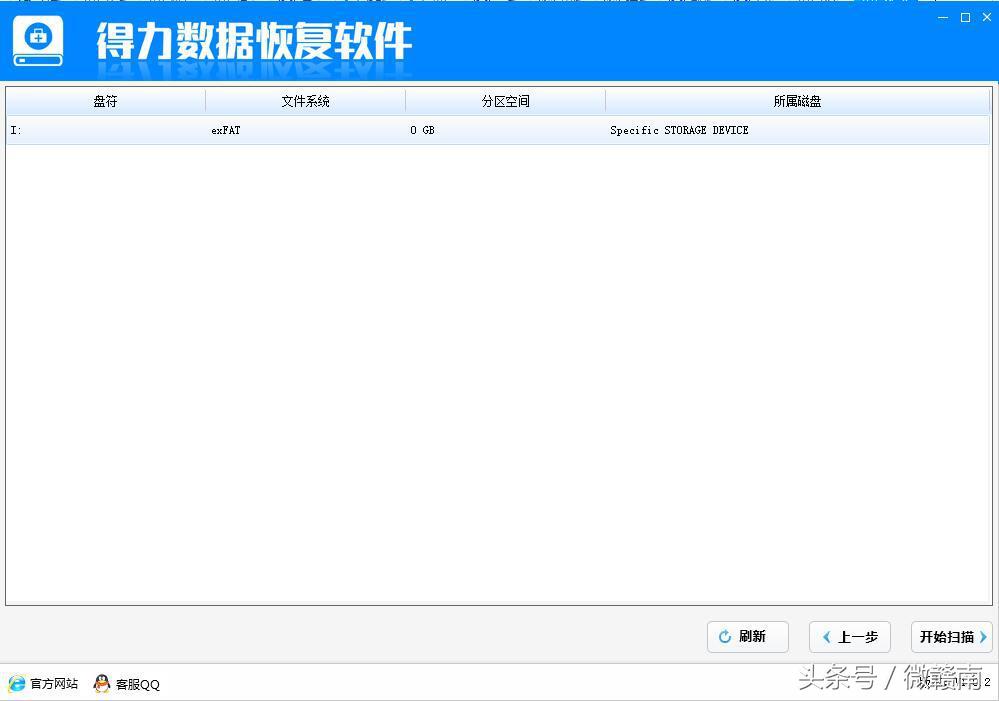Click the 文件系统 column header
Image resolution: width=999 pixels, height=701 pixels.
305,101
